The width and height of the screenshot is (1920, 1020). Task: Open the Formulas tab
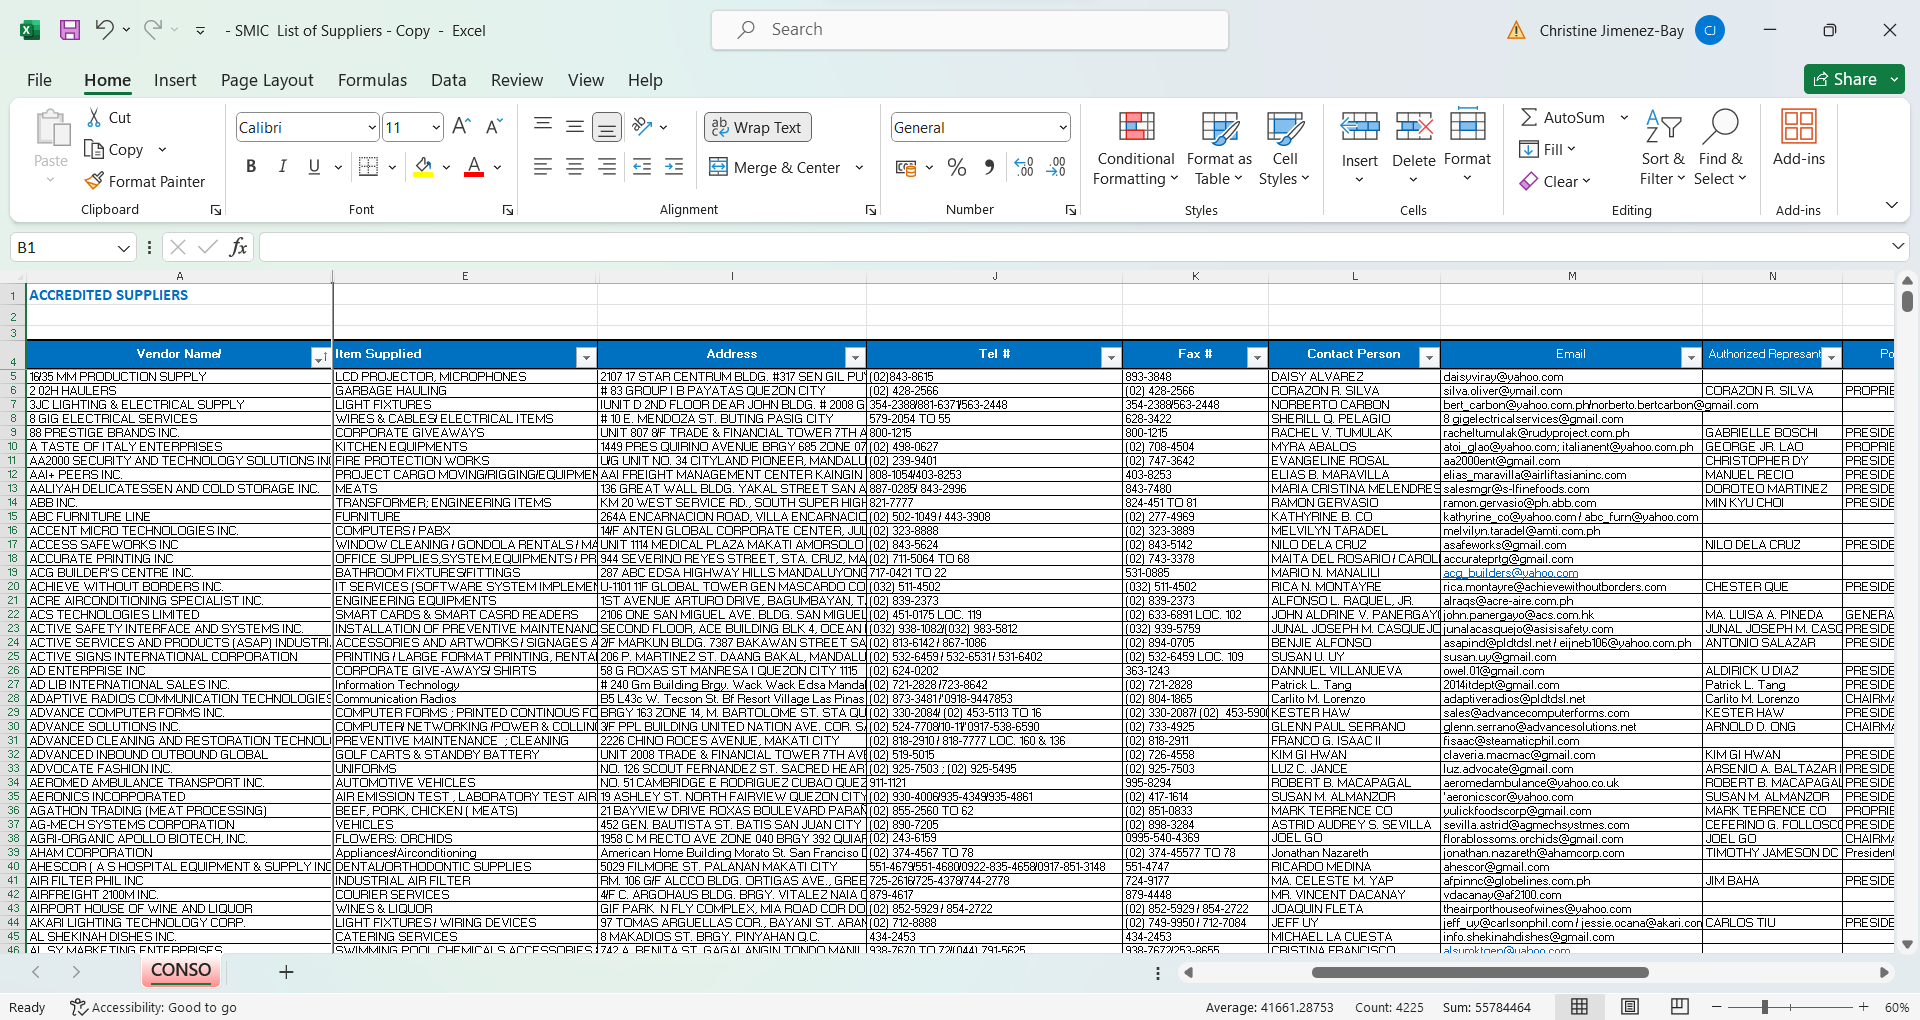click(x=372, y=80)
